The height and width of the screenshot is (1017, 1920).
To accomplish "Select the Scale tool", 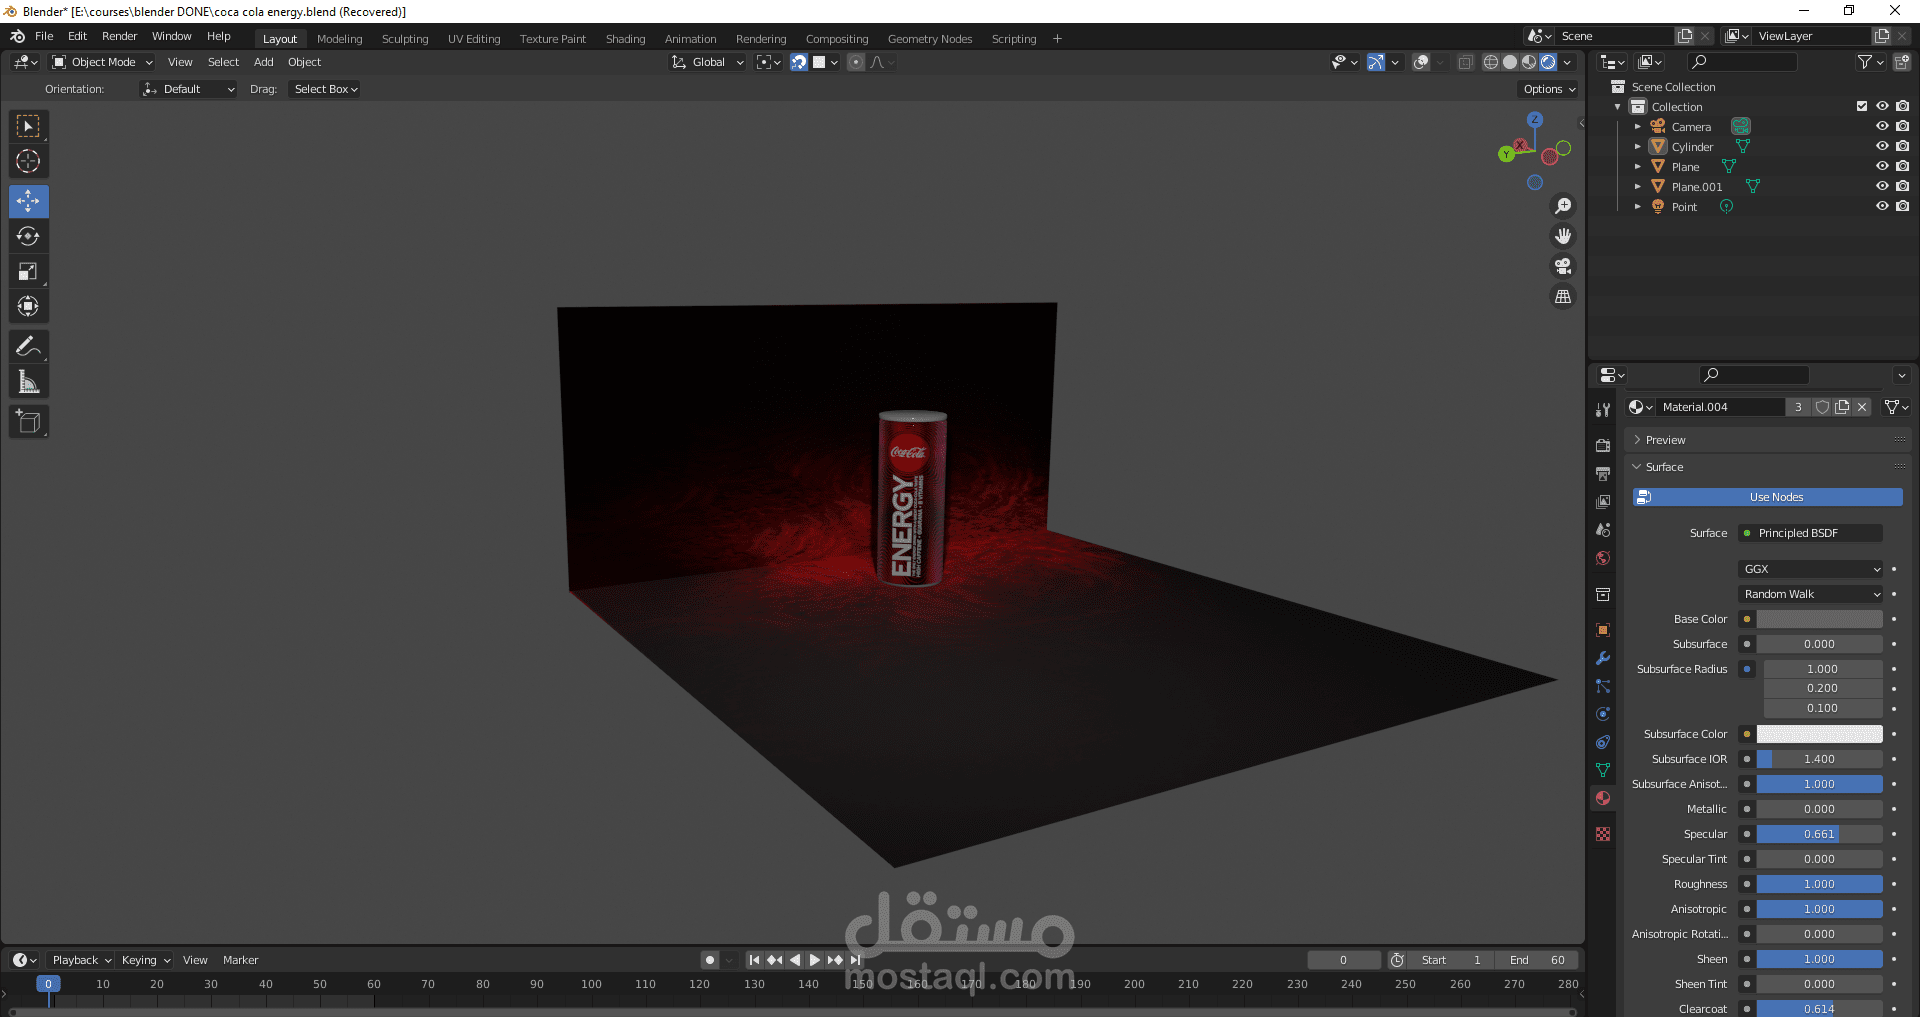I will click(x=28, y=271).
